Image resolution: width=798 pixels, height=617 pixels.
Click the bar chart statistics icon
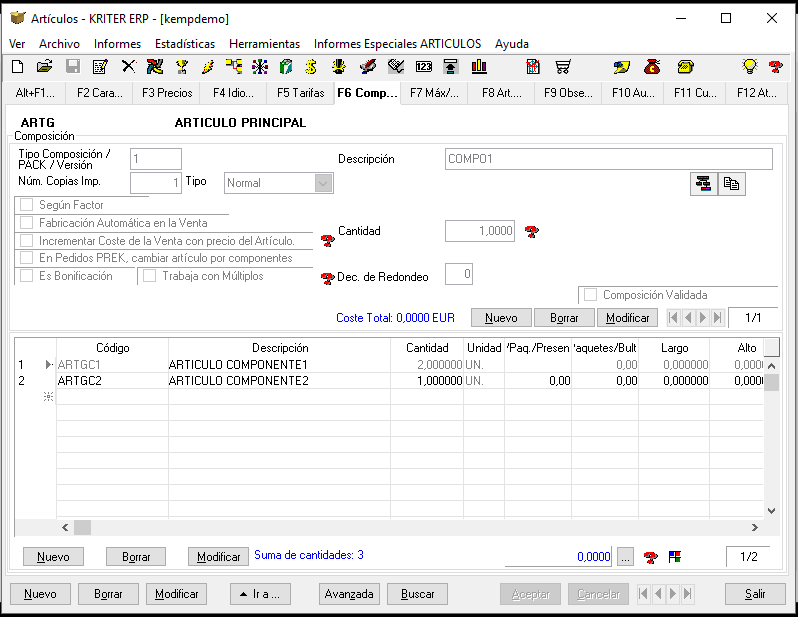click(x=479, y=67)
